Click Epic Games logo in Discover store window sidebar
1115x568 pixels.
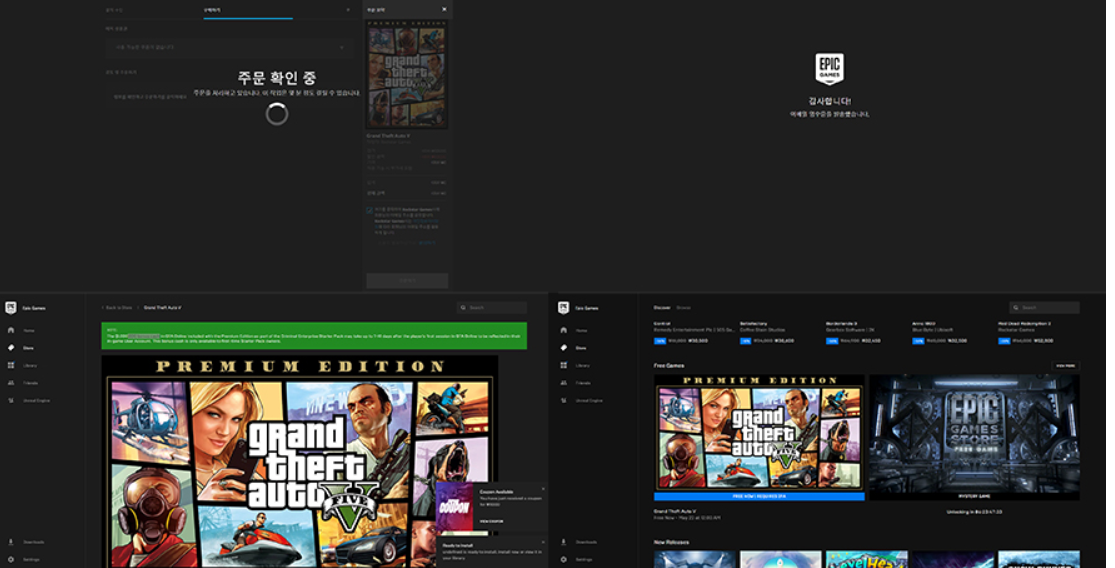click(564, 308)
